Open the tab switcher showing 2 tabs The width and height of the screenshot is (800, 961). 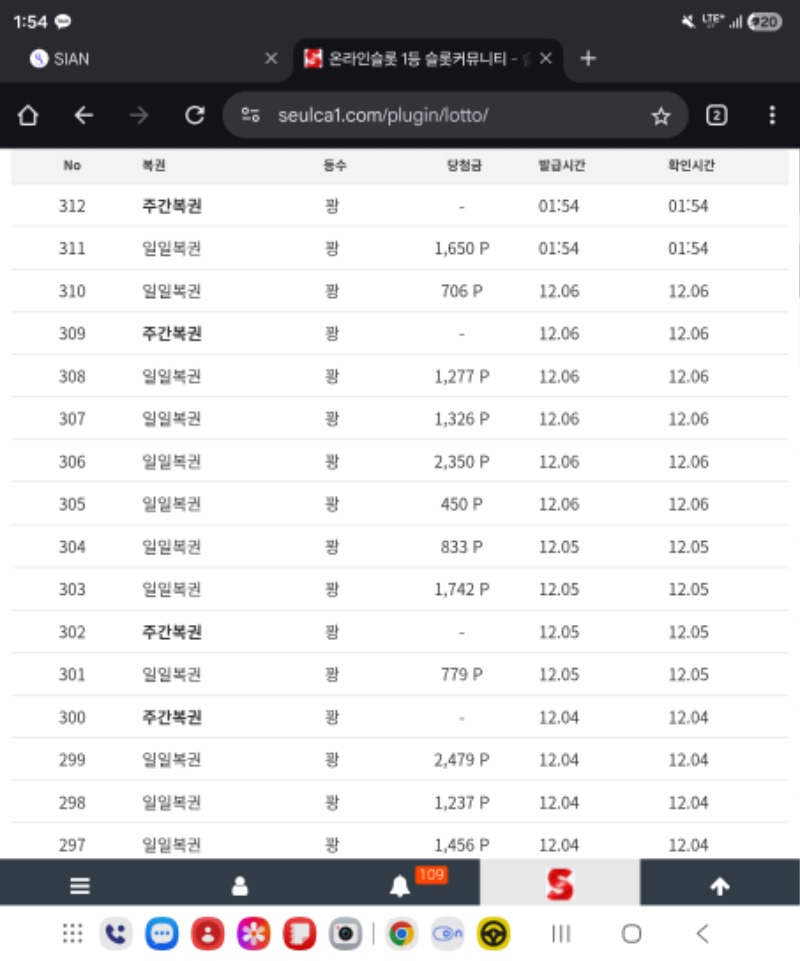pyautogui.click(x=718, y=115)
